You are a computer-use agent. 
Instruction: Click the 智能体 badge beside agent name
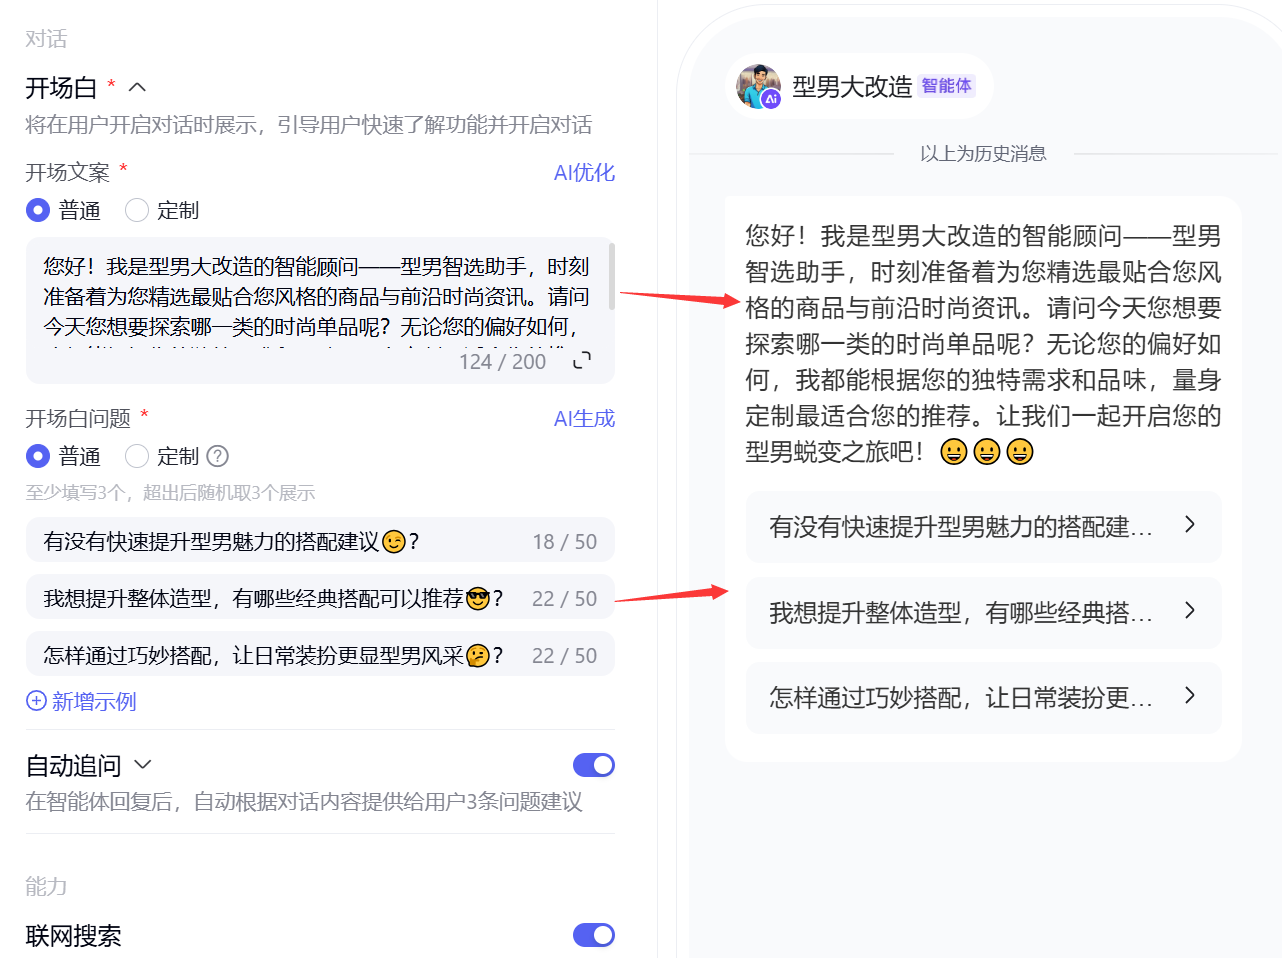coord(946,86)
